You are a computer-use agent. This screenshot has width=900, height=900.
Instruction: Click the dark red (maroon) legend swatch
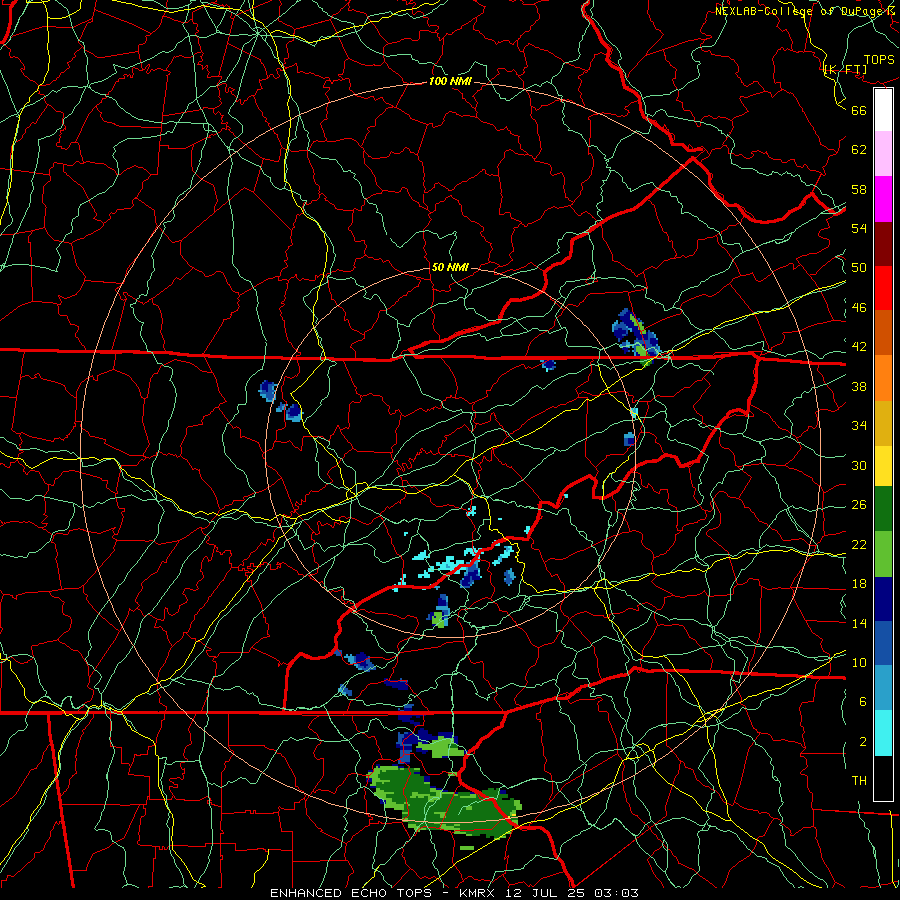883,243
